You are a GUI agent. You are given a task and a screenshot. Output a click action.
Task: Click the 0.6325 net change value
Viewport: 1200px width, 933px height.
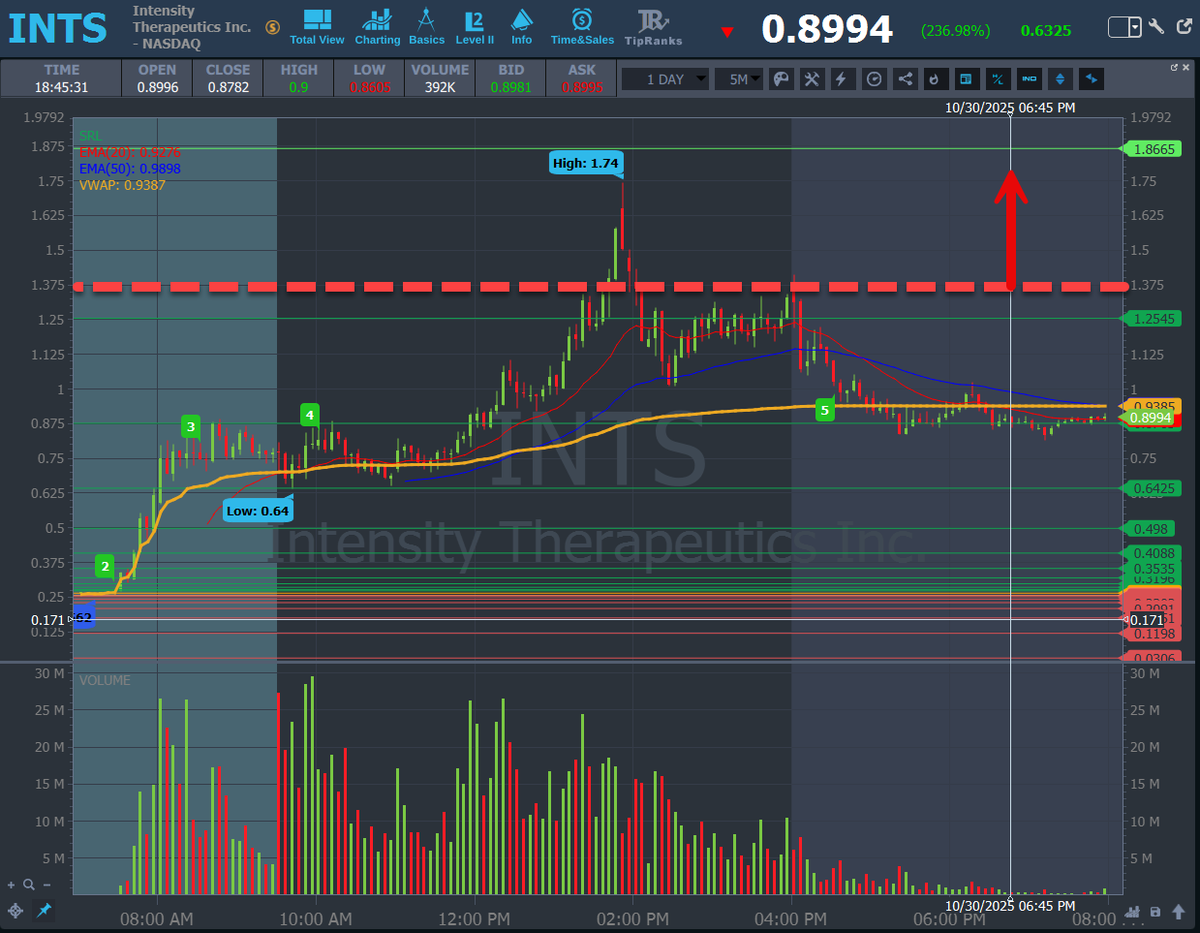point(1046,31)
